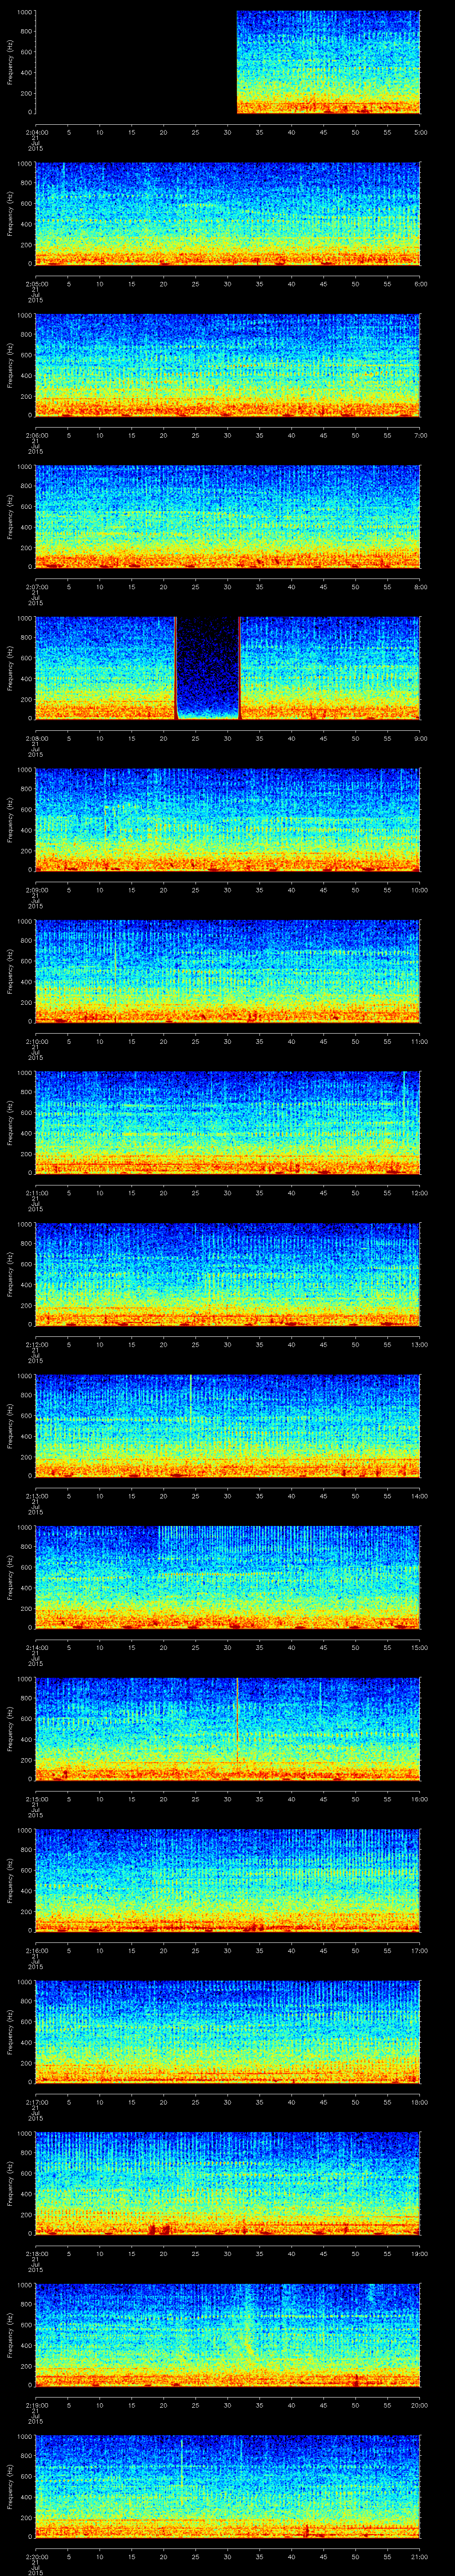Select the spectrogram panel starting at 2:18:00
This screenshot has height=2576, width=455.
pyautogui.click(x=228, y=2183)
